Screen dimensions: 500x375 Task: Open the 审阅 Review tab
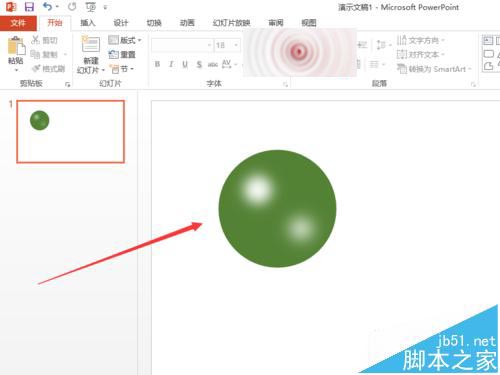click(x=276, y=23)
